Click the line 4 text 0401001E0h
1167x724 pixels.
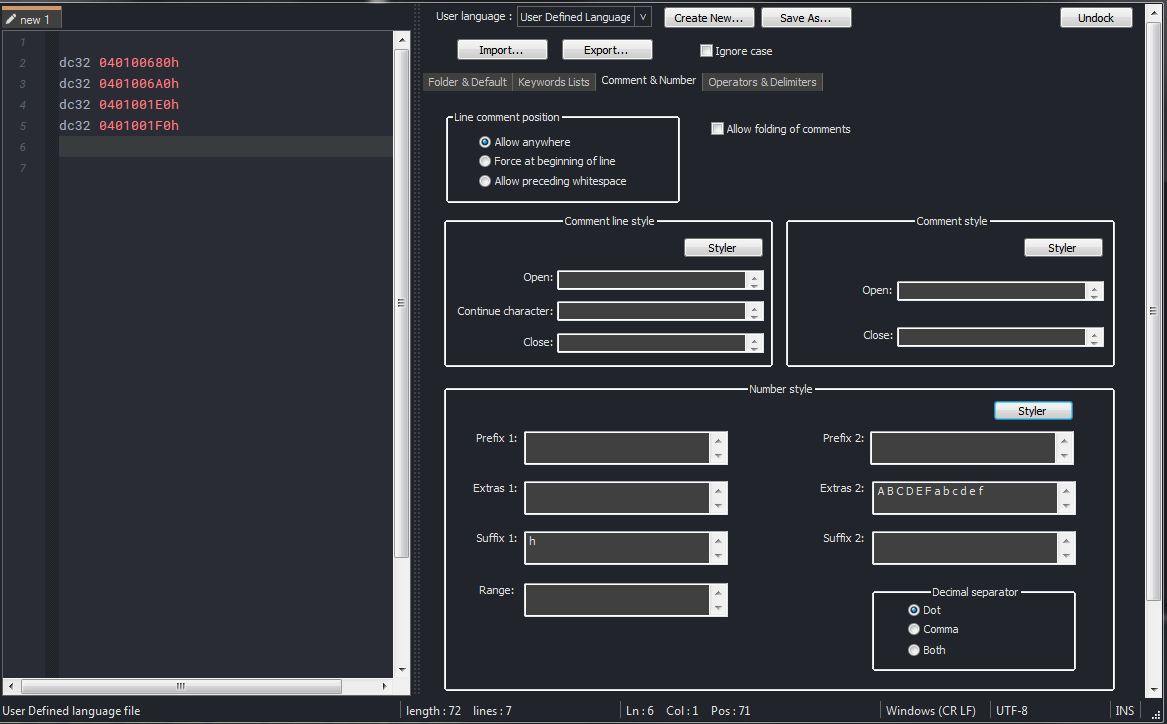(139, 104)
